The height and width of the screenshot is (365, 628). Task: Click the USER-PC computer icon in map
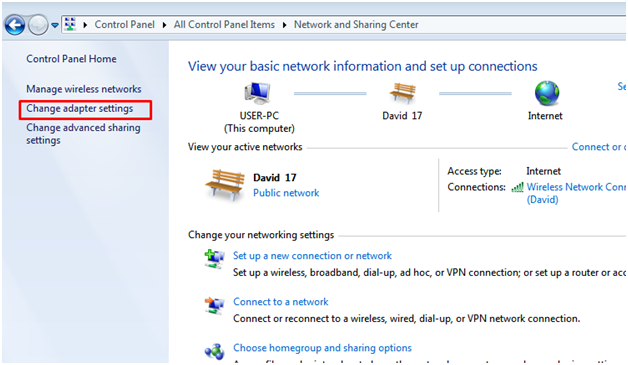point(258,93)
